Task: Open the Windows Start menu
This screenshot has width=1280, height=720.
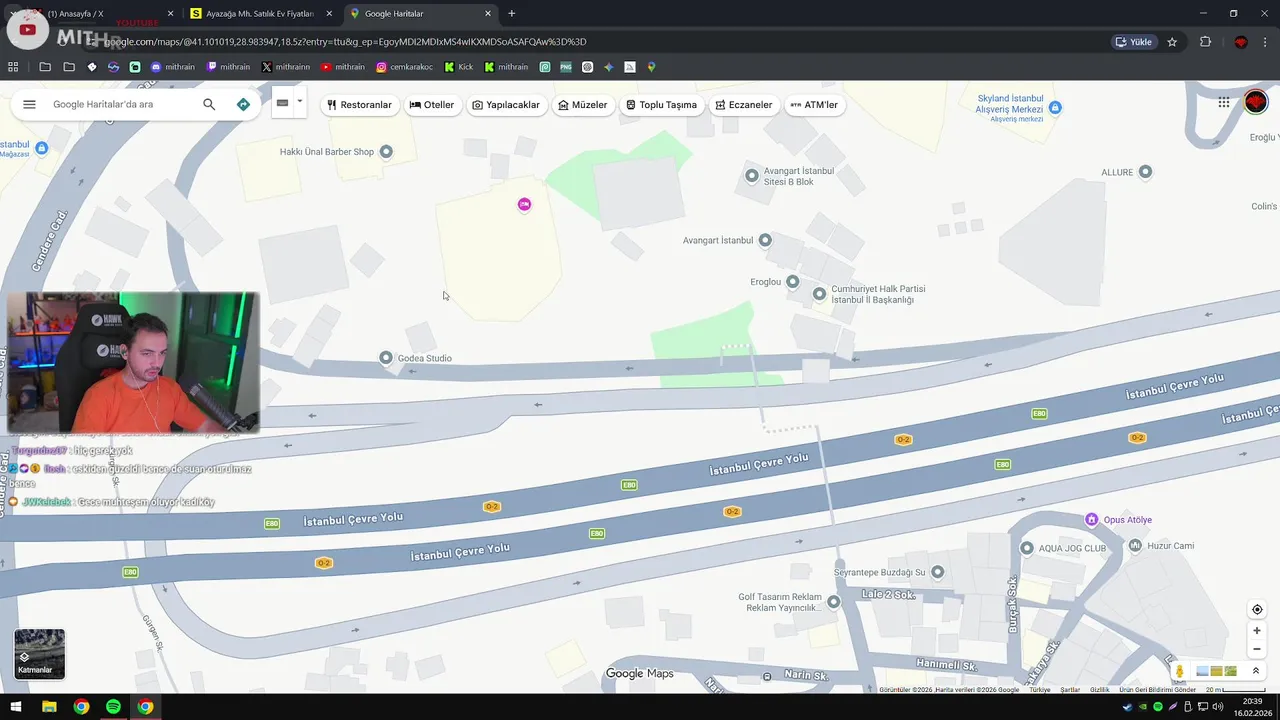Action: coord(16,707)
